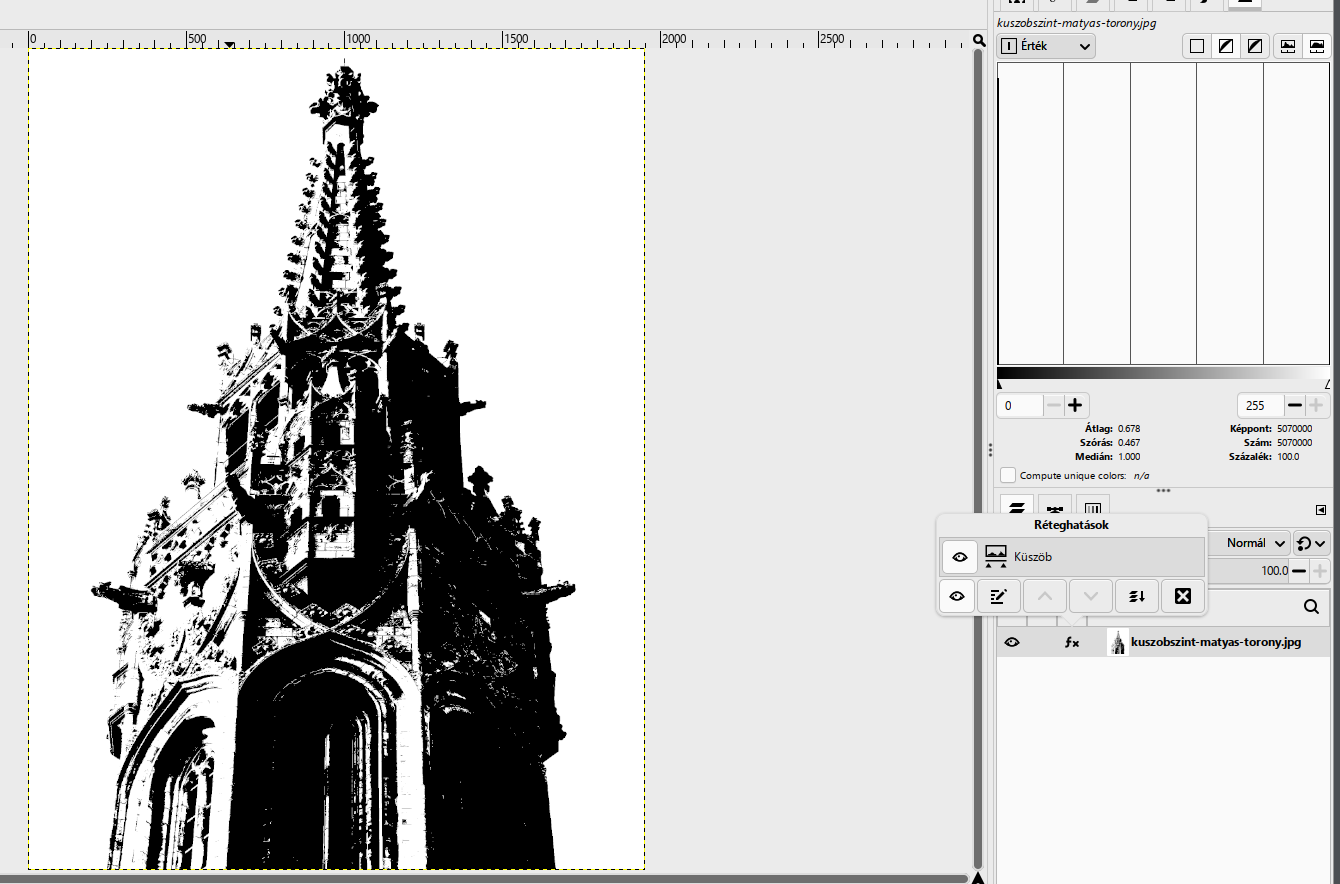Click the plain white square histogram button
This screenshot has height=884, width=1340.
[x=1197, y=46]
